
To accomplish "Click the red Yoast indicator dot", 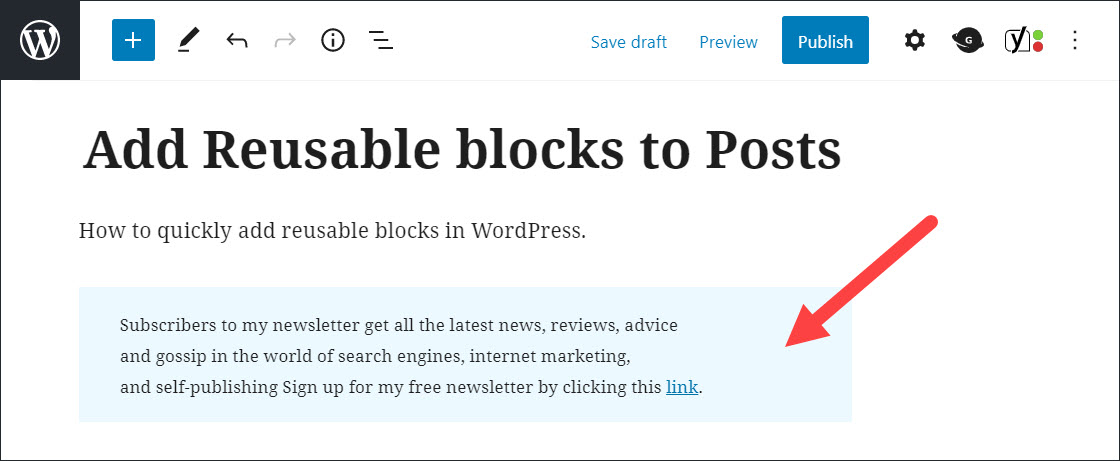I will point(1038,47).
